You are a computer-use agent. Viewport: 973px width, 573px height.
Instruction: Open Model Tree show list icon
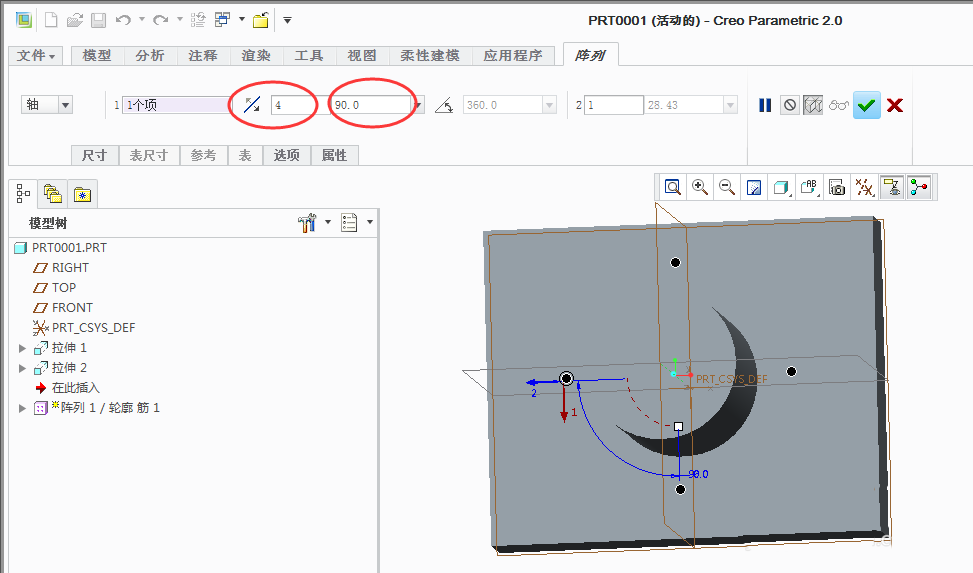coord(349,222)
